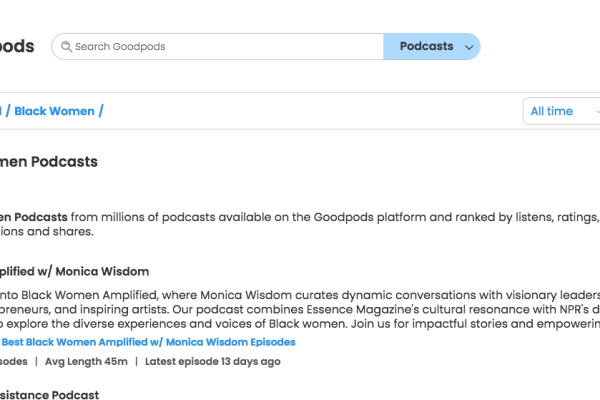Screen dimensions: 600x400
Task: Open Best Black Women Amplified Episodes link
Action: coord(148,342)
